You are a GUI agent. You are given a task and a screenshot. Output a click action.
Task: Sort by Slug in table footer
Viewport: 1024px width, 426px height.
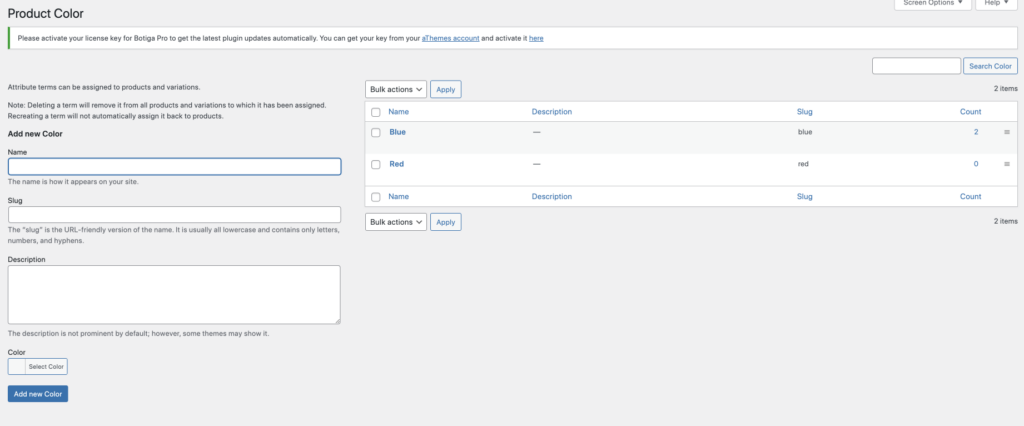pos(805,196)
